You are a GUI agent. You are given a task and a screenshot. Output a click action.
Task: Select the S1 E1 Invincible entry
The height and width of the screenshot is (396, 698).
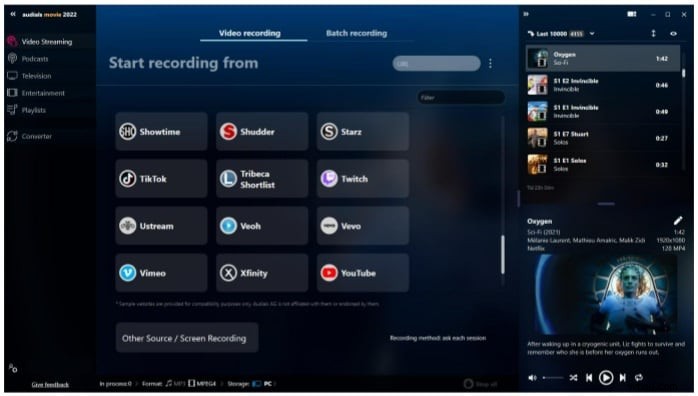(x=603, y=111)
